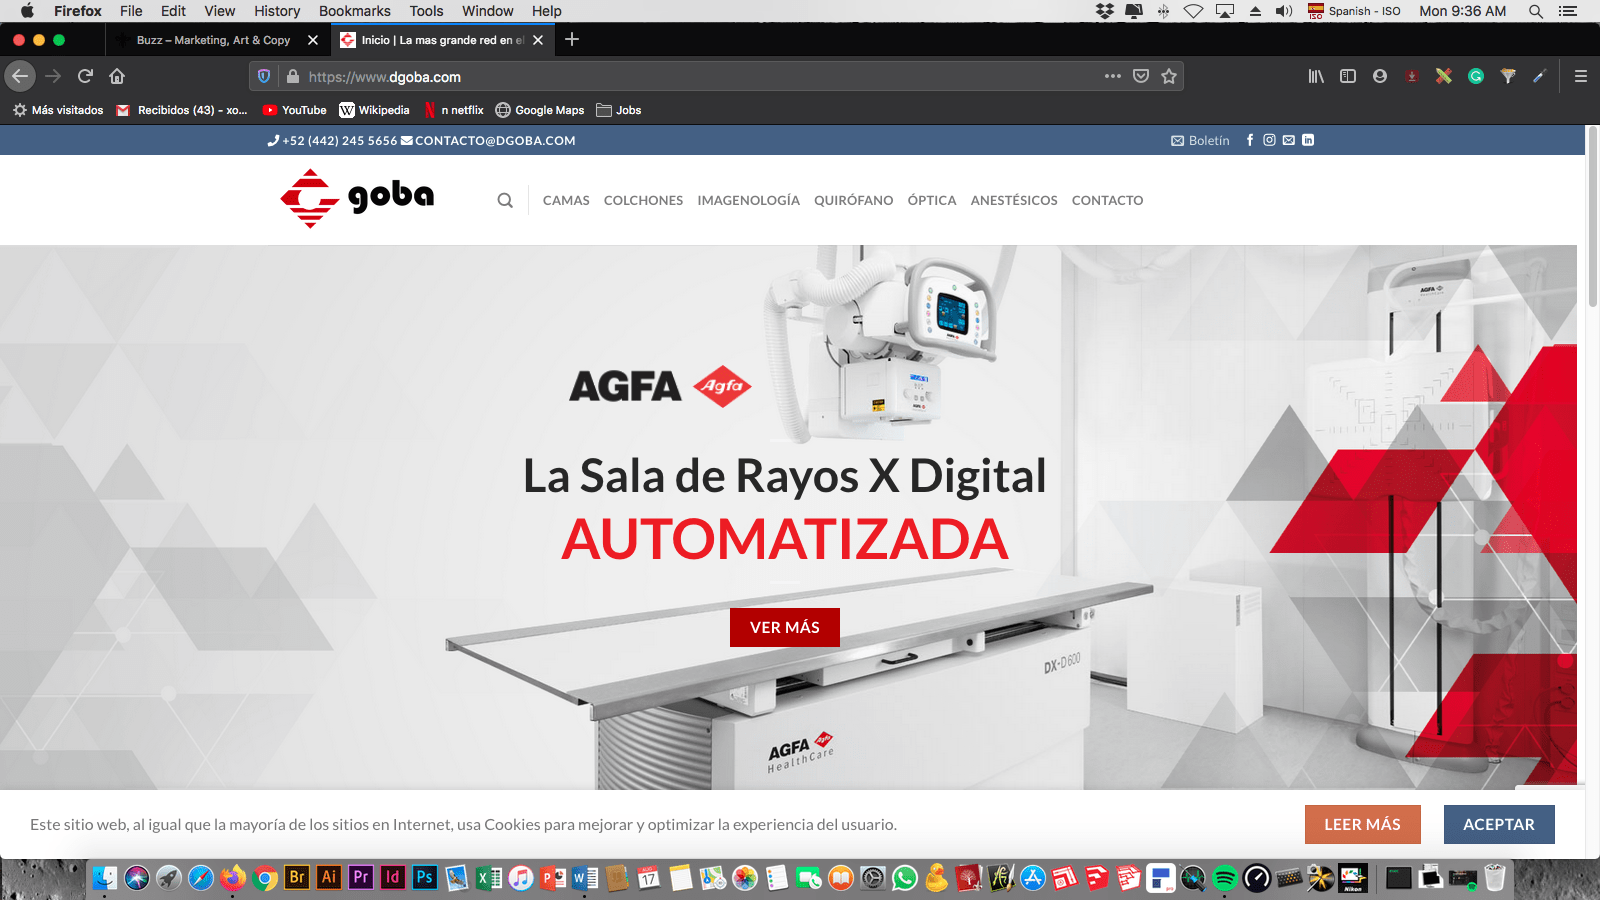Click inside the address bar URL field
The width and height of the screenshot is (1600, 900).
[x=700, y=76]
